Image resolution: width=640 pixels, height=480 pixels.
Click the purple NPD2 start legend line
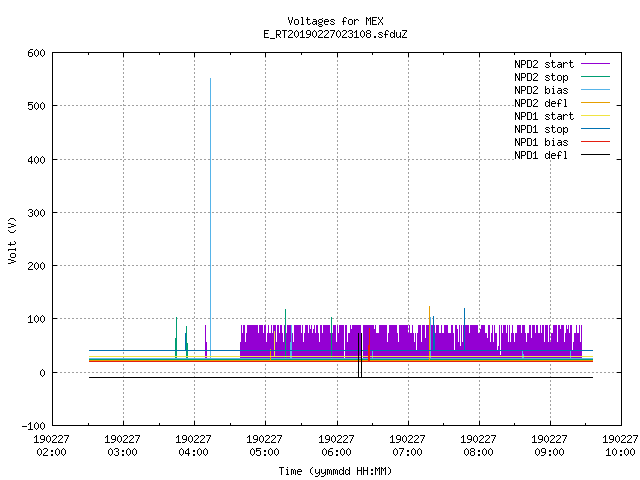(596, 64)
